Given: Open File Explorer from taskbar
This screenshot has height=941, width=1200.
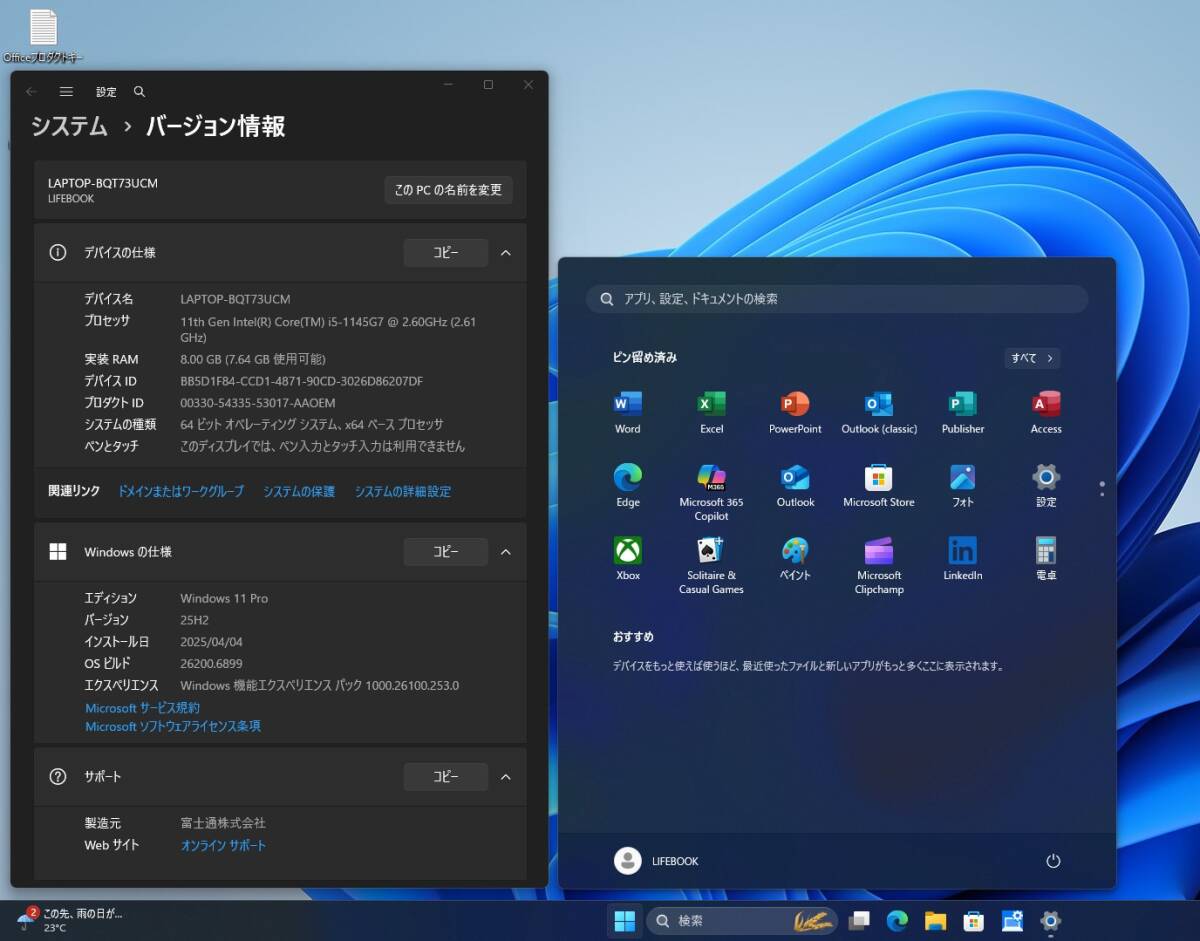Looking at the screenshot, I should pyautogui.click(x=935, y=921).
